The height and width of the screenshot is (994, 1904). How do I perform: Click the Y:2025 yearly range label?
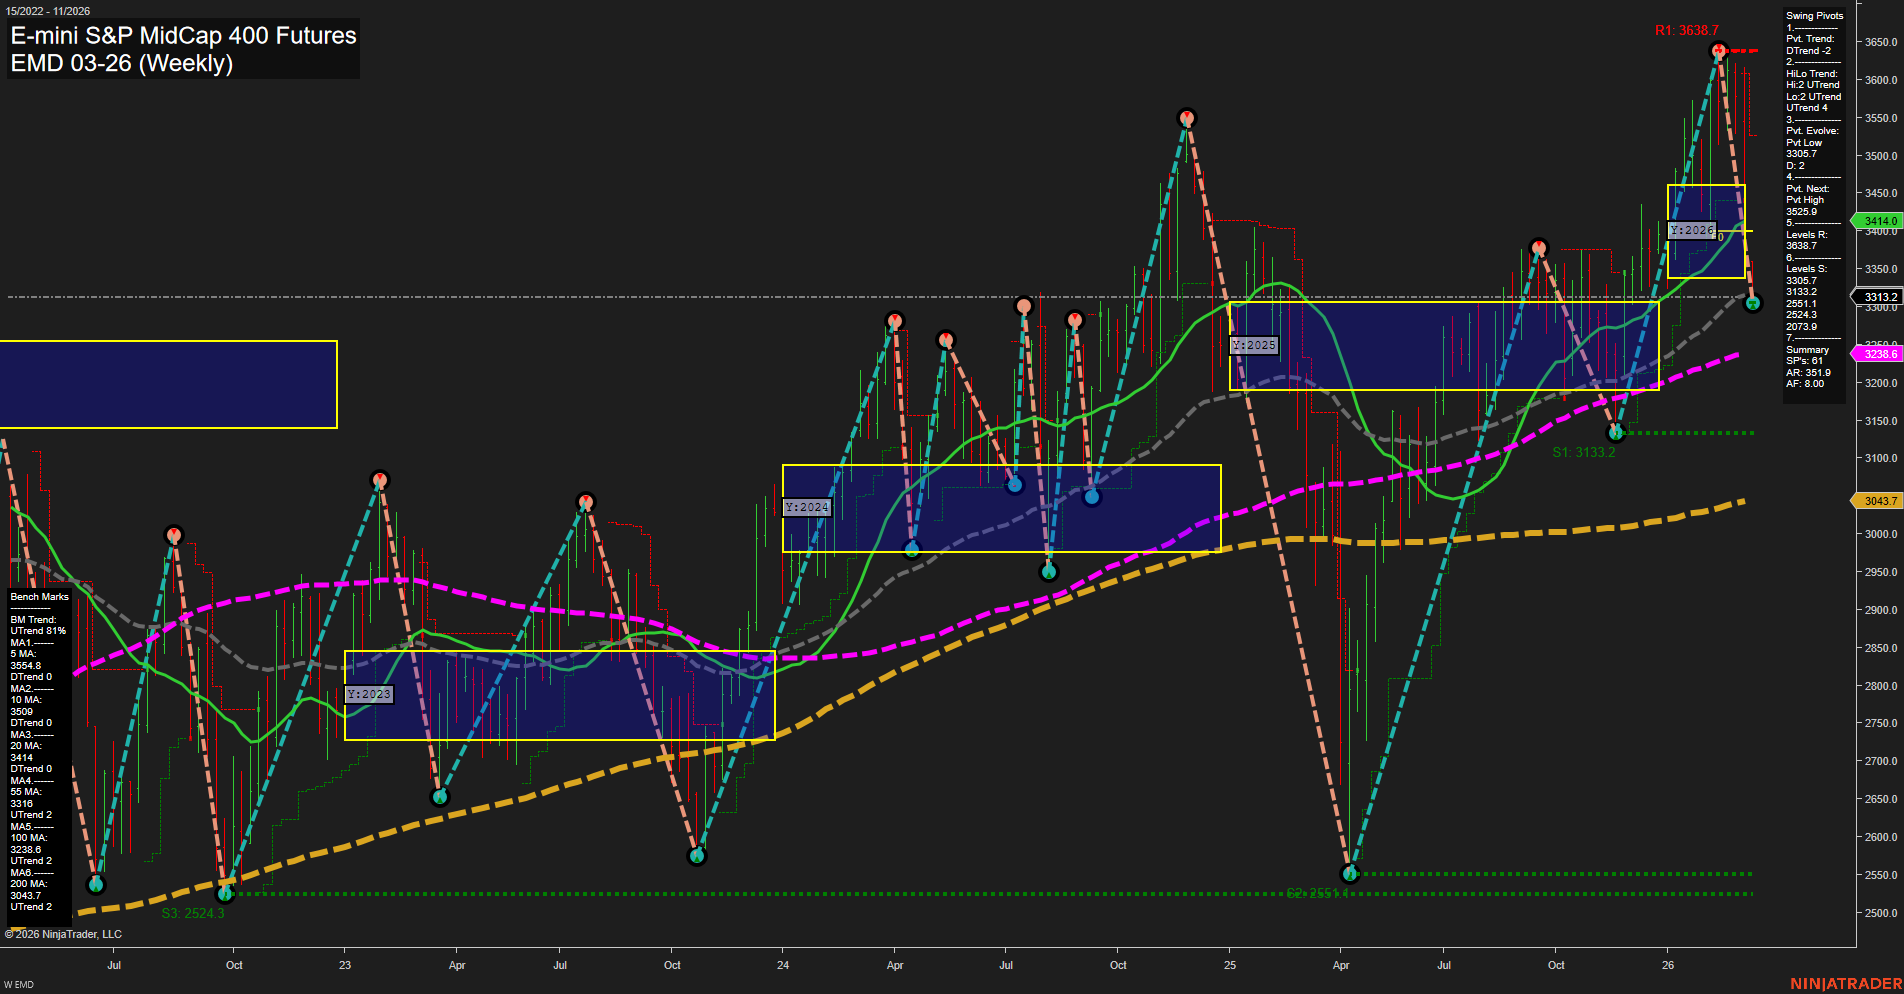1255,343
